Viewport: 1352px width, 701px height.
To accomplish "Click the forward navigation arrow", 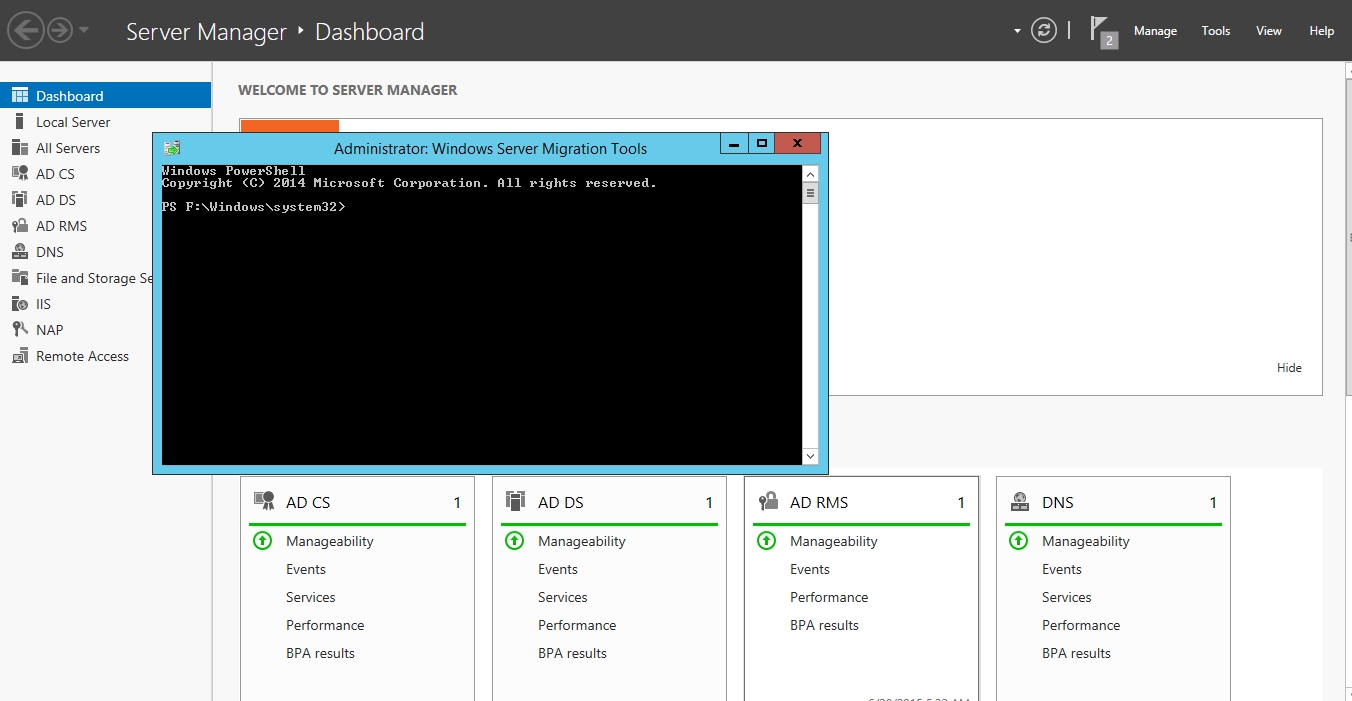I will 60,31.
